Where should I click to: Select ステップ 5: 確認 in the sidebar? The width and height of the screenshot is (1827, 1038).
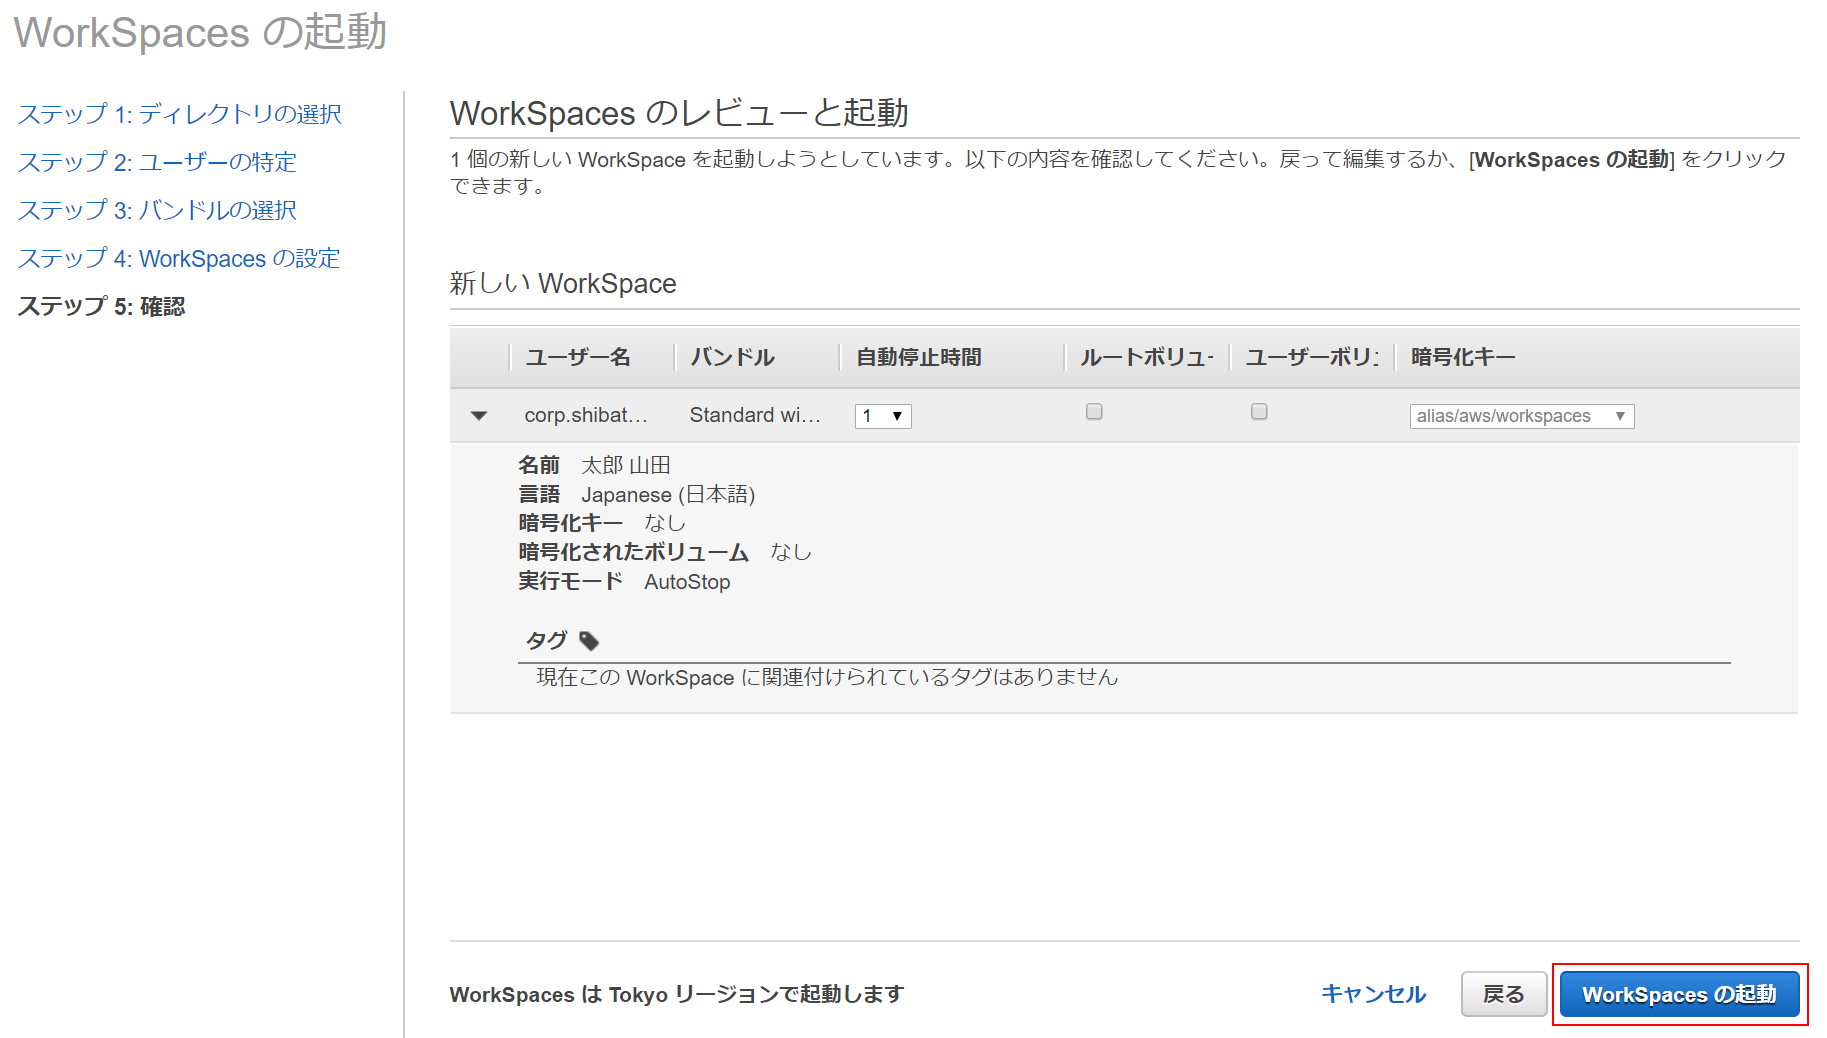(101, 307)
